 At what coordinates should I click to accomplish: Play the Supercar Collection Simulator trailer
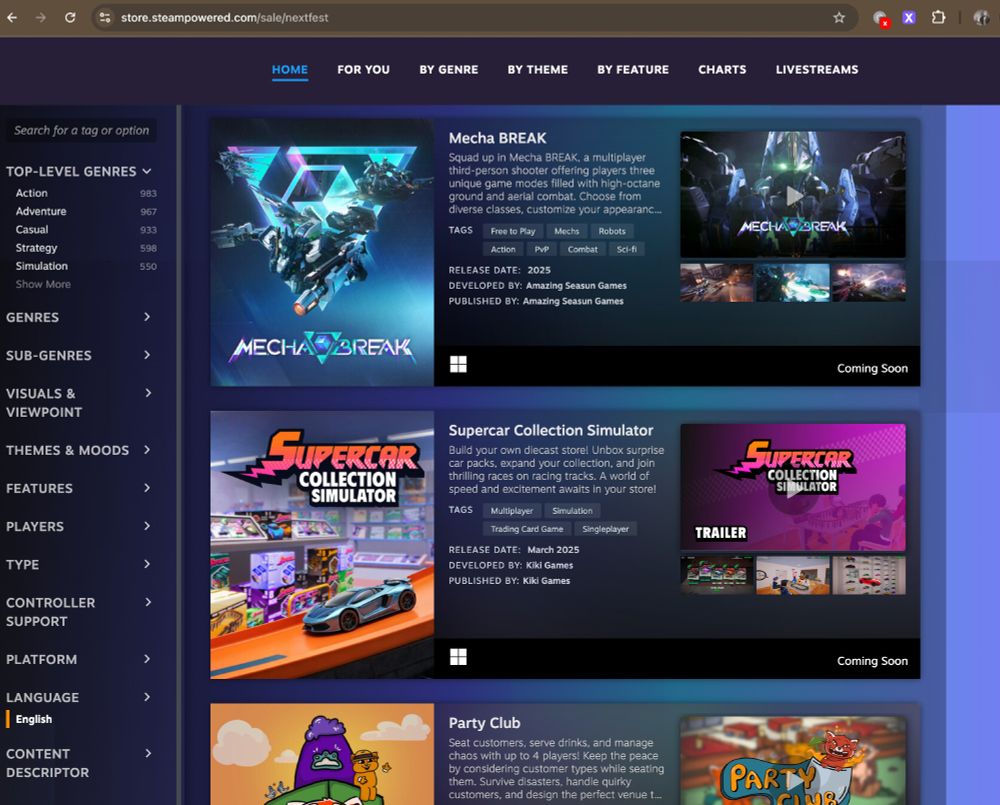click(x=793, y=487)
